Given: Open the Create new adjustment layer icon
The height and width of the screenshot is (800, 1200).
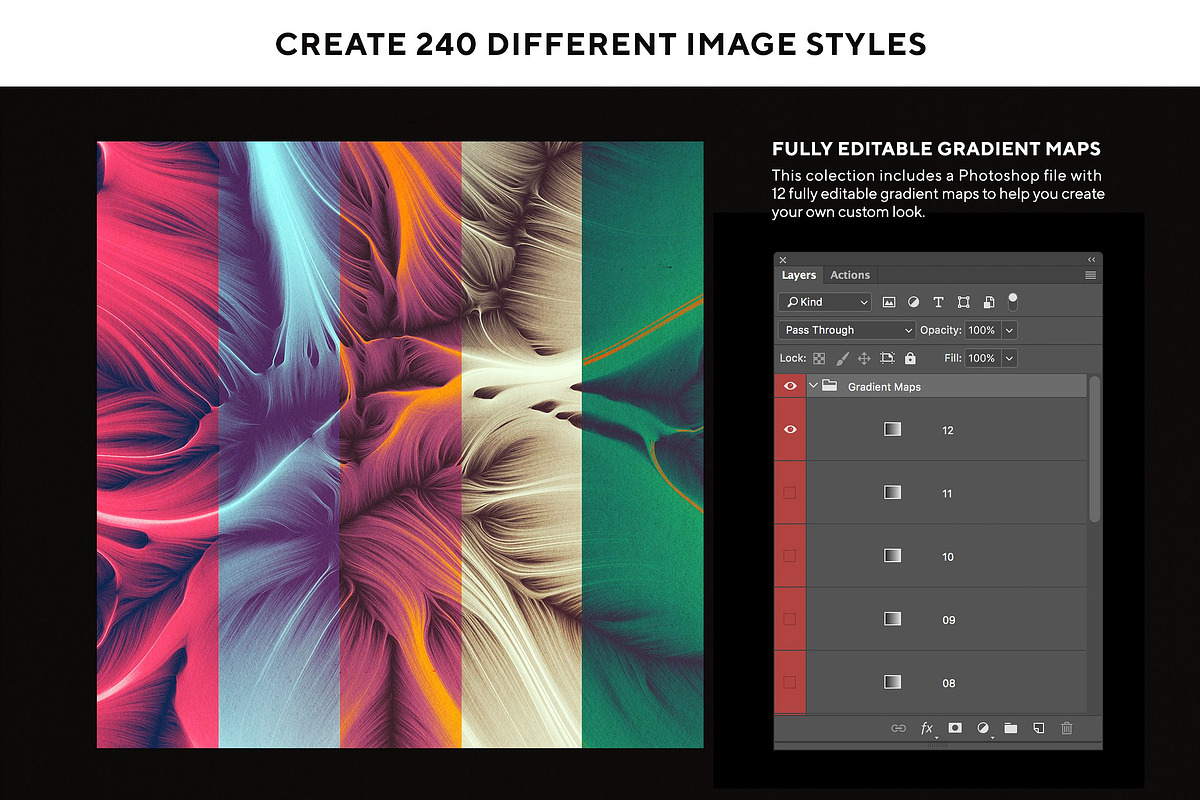Looking at the screenshot, I should pyautogui.click(x=983, y=727).
